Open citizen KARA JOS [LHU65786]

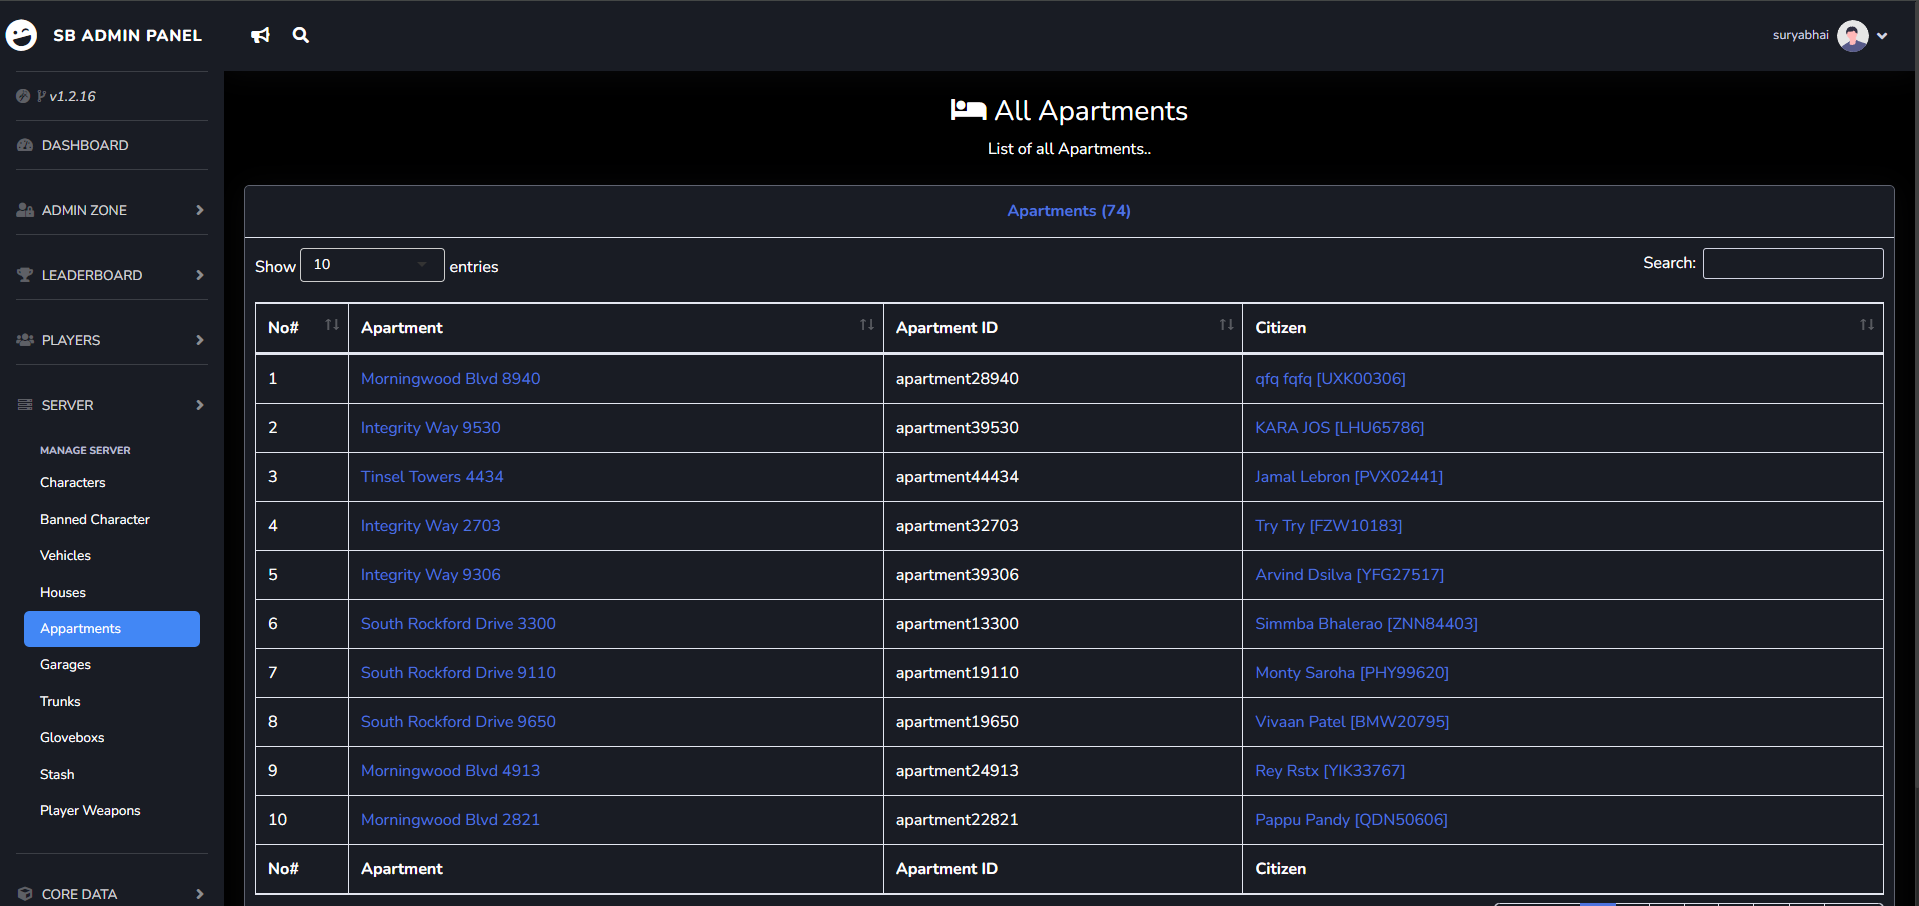1338,427
